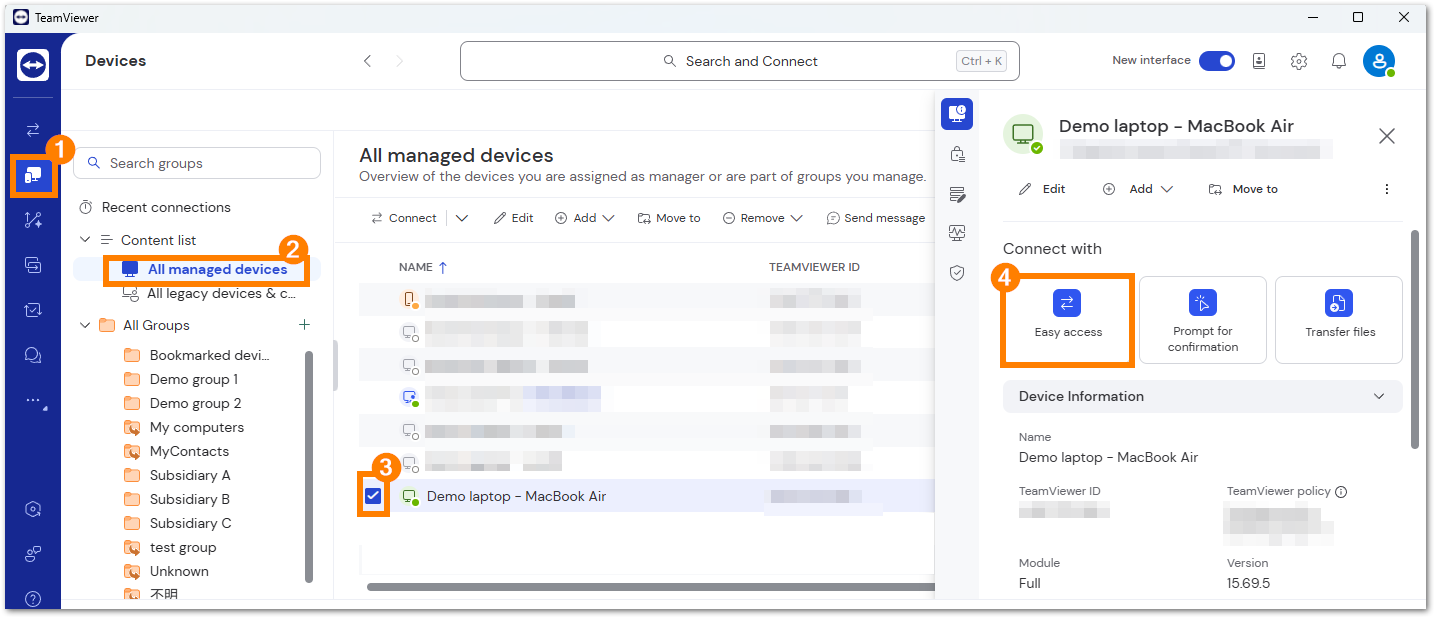The image size is (1435, 618).
Task: Open the notifications bell
Action: pyautogui.click(x=1339, y=61)
